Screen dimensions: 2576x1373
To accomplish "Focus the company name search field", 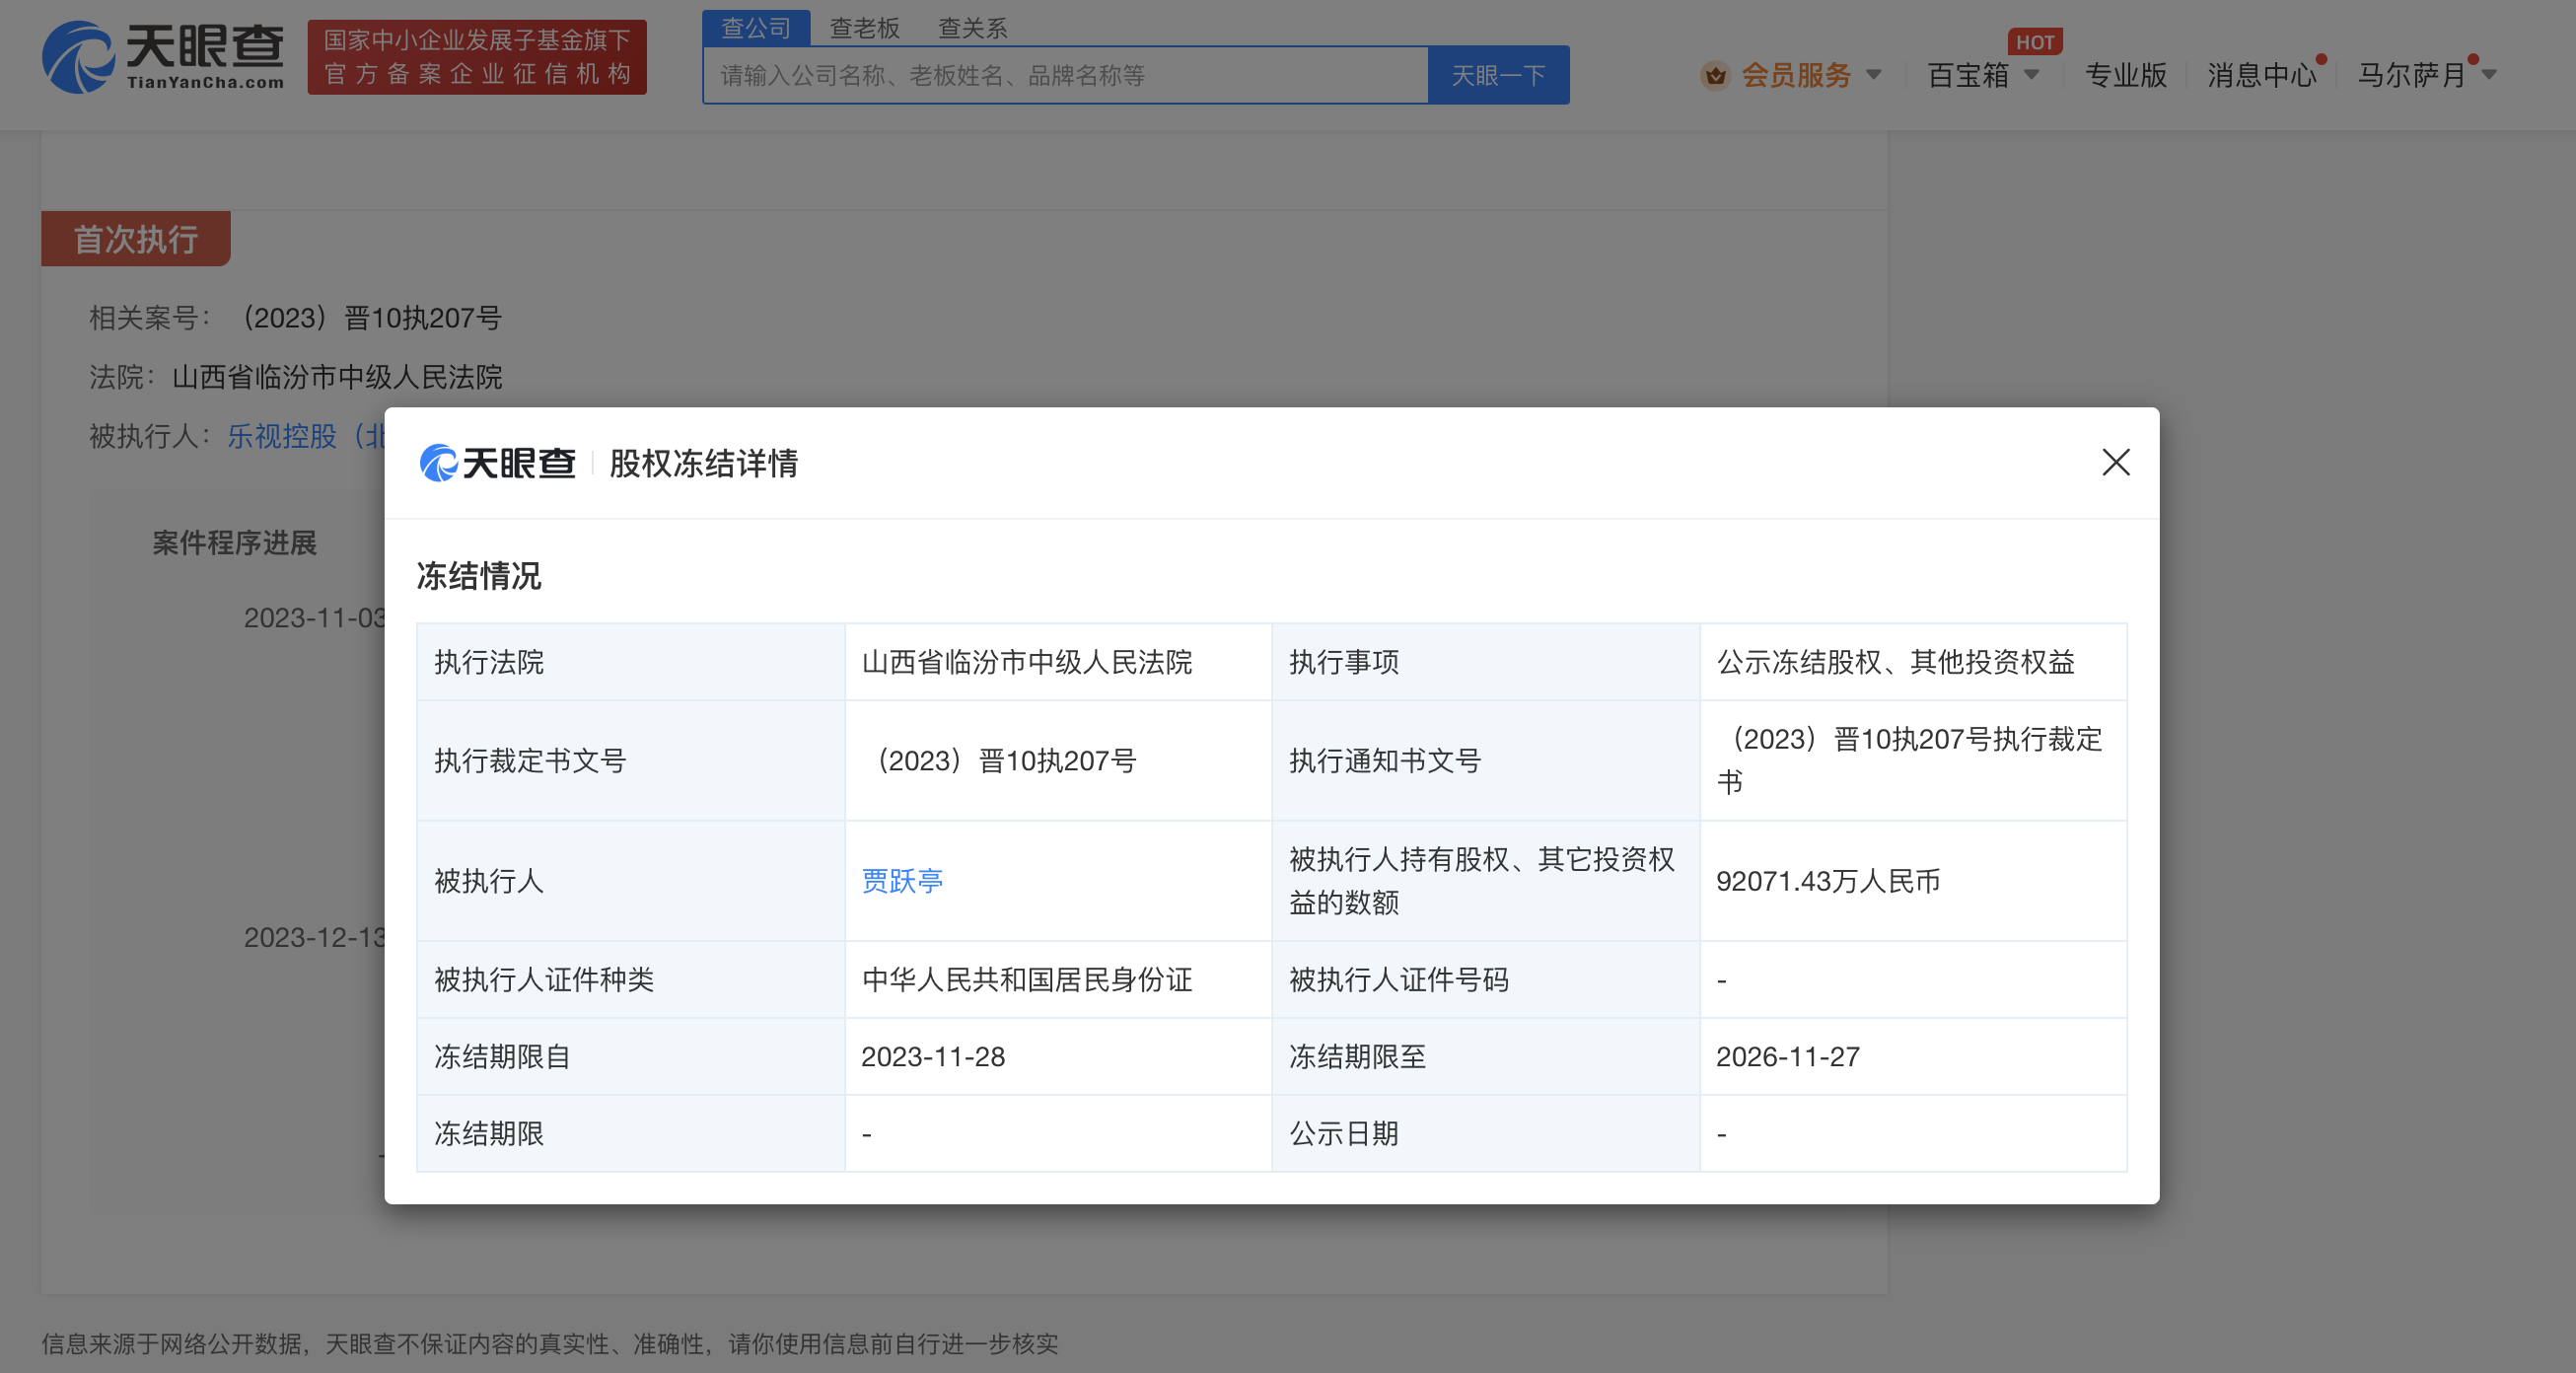I will 1065,76.
